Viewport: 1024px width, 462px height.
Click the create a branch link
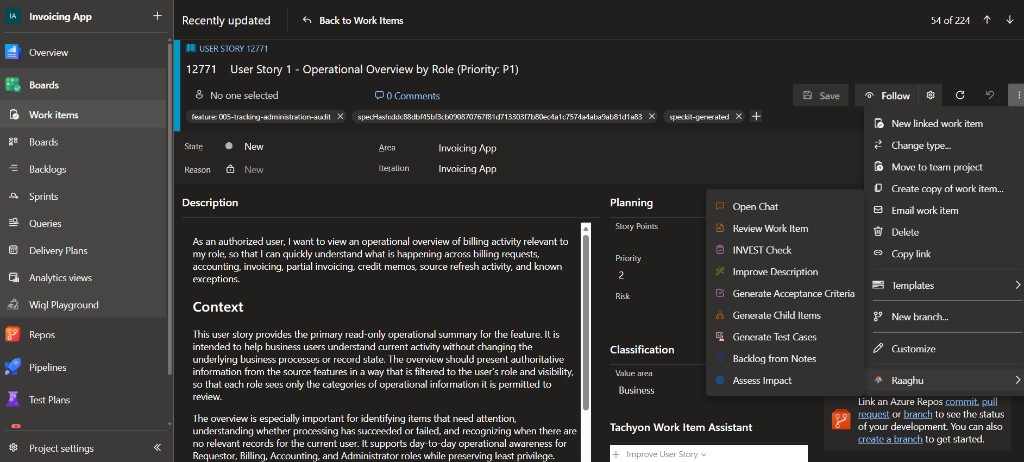coord(890,439)
